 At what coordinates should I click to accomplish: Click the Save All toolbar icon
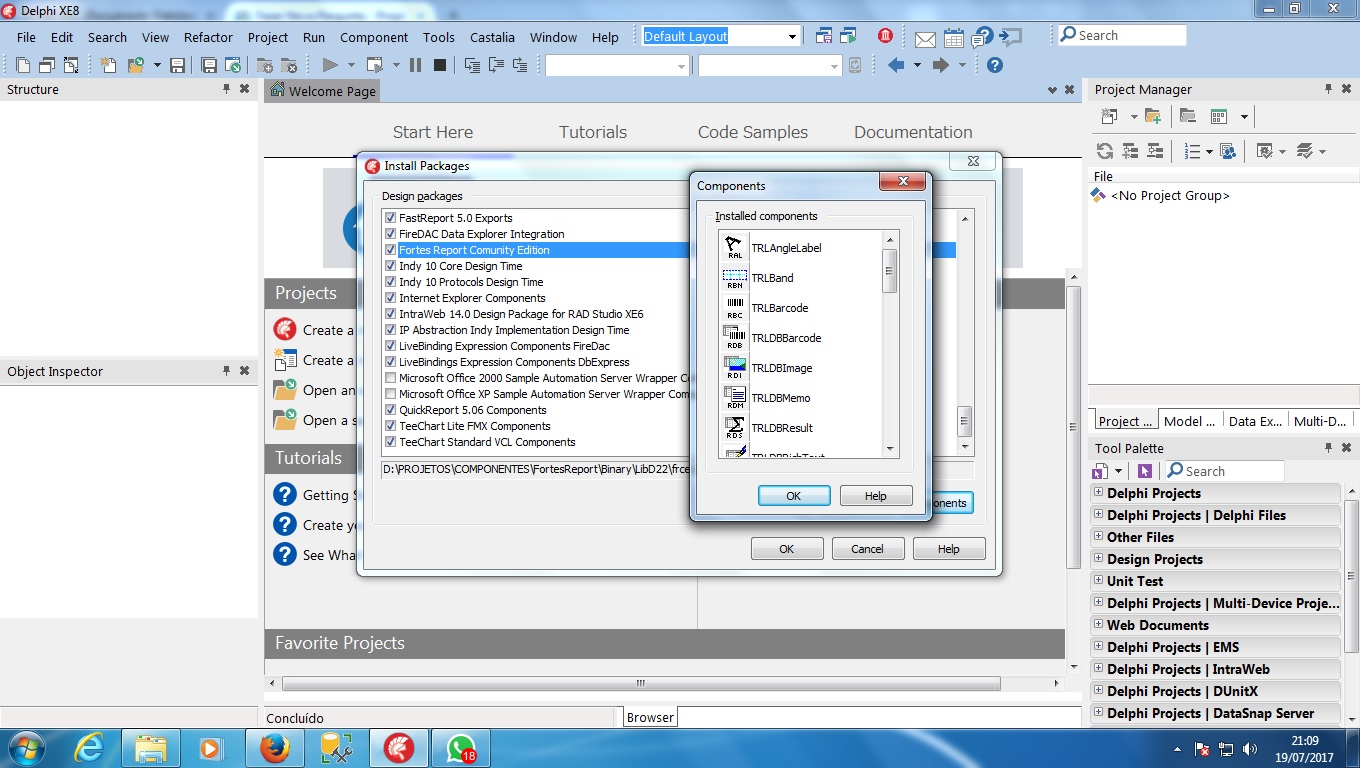[x=209, y=65]
